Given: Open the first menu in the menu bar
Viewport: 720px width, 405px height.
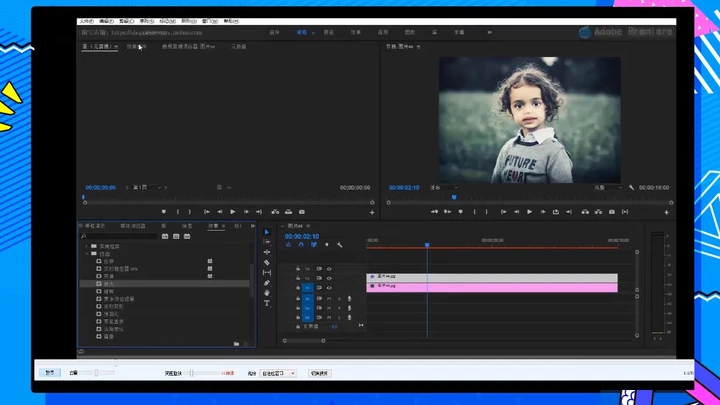Looking at the screenshot, I should pos(87,20).
